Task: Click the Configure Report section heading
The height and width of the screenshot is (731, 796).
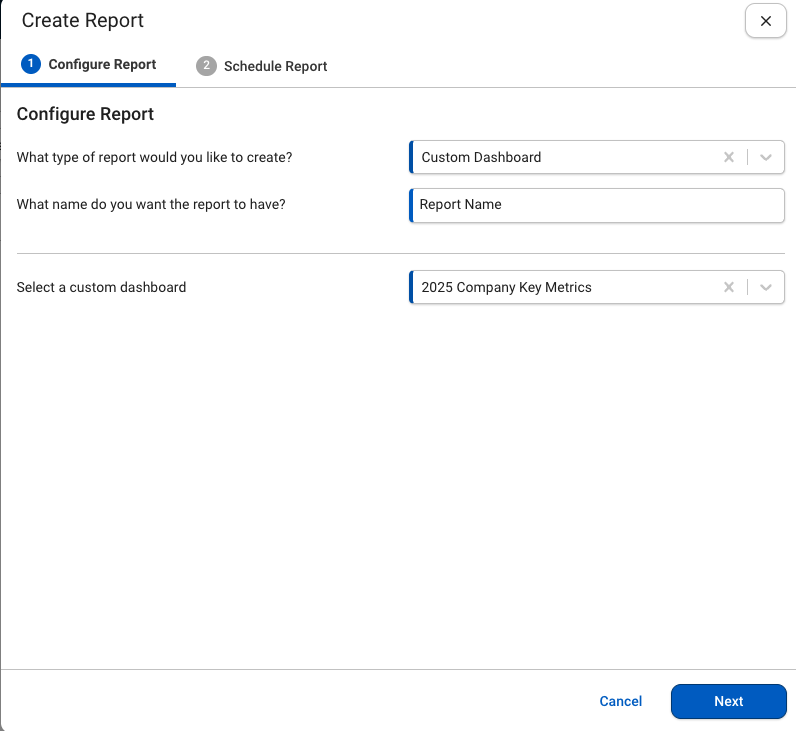Action: [x=85, y=114]
